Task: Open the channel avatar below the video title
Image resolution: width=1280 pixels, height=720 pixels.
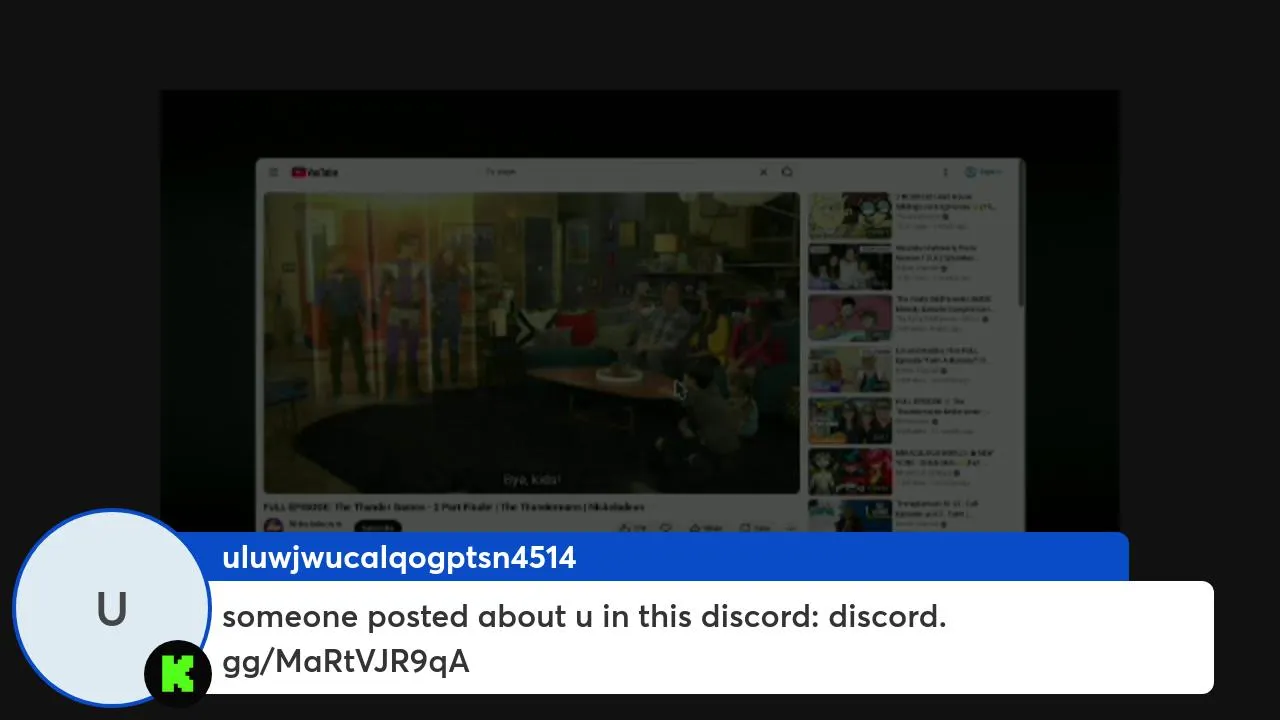Action: point(273,526)
